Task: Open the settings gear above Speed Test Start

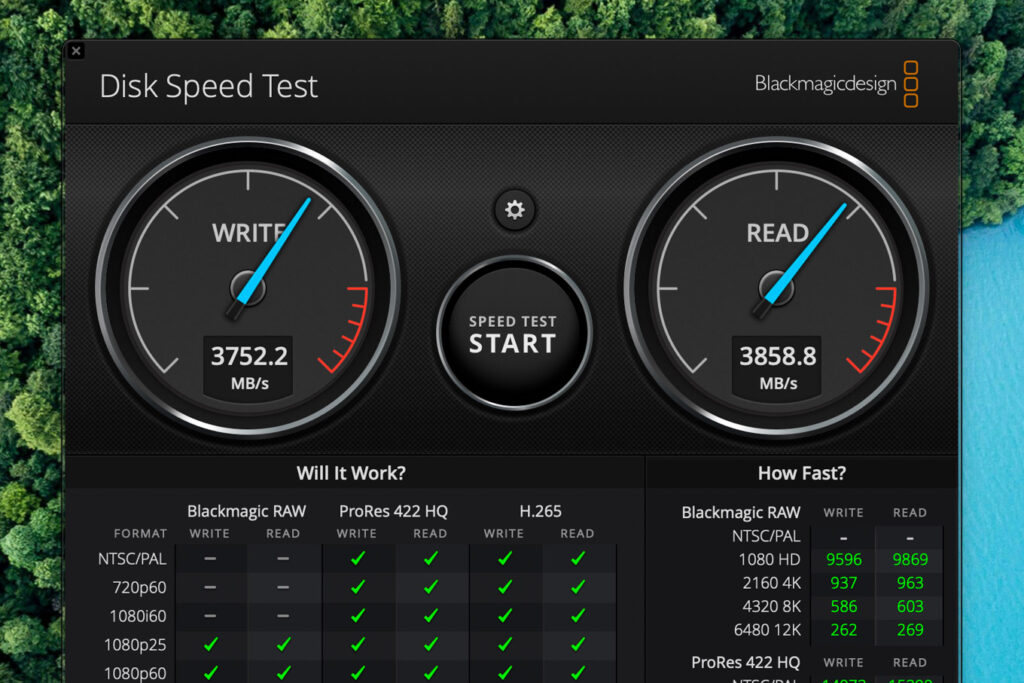Action: click(x=515, y=210)
